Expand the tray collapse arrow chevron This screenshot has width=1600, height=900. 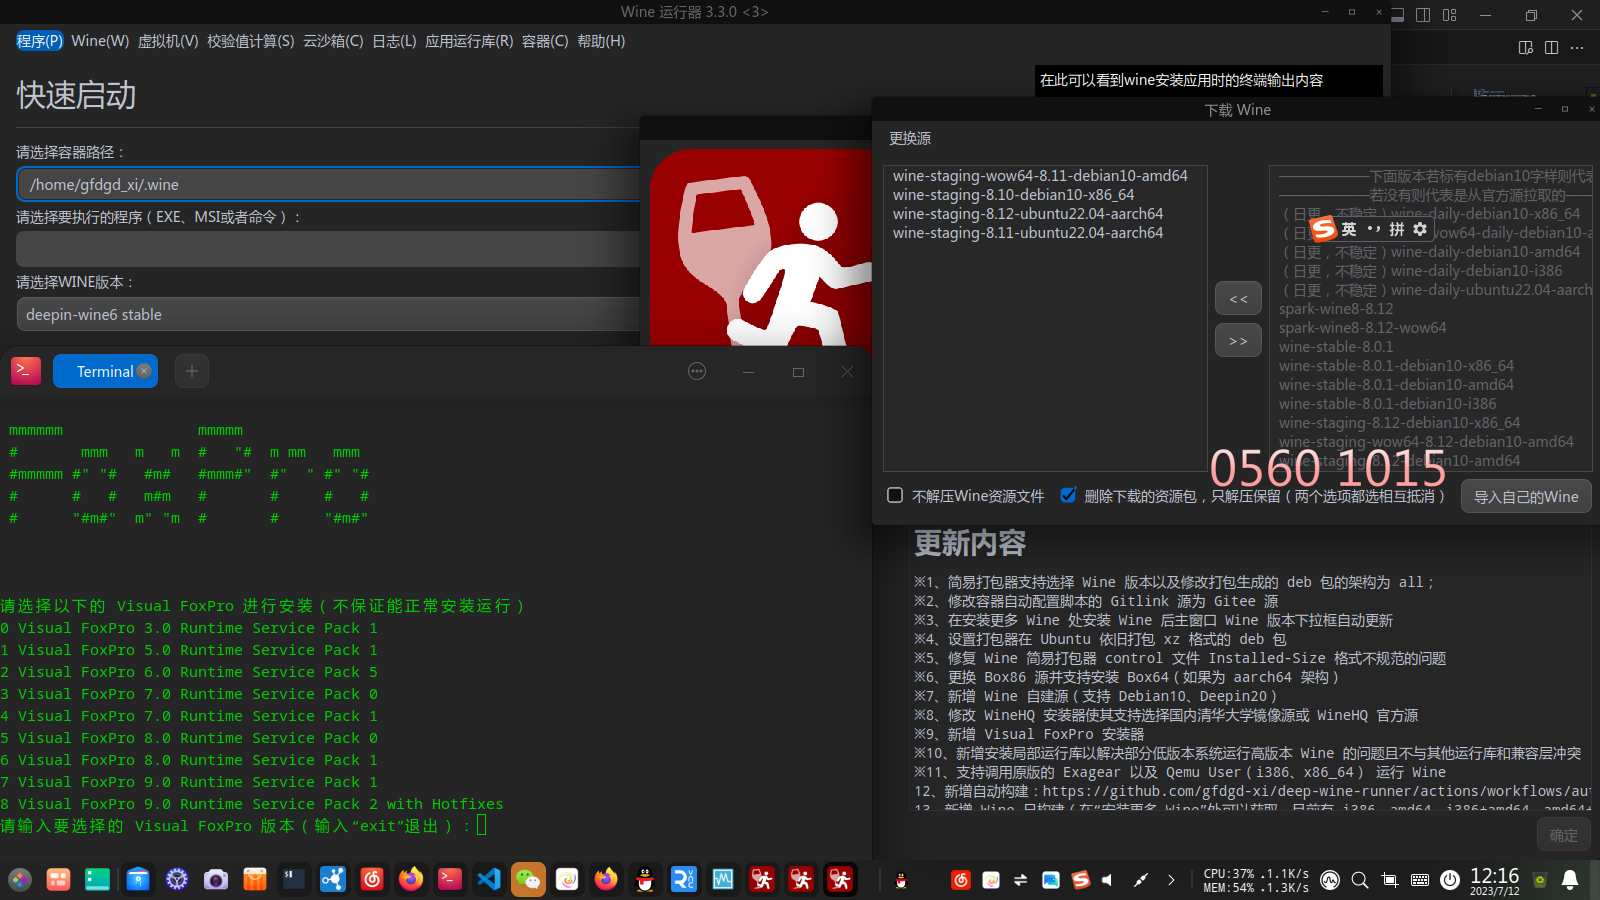(x=1171, y=880)
